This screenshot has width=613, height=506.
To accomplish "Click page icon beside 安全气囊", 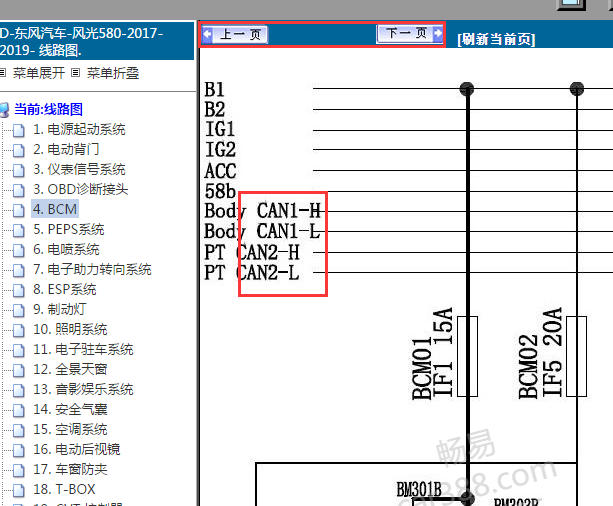I will [18, 410].
